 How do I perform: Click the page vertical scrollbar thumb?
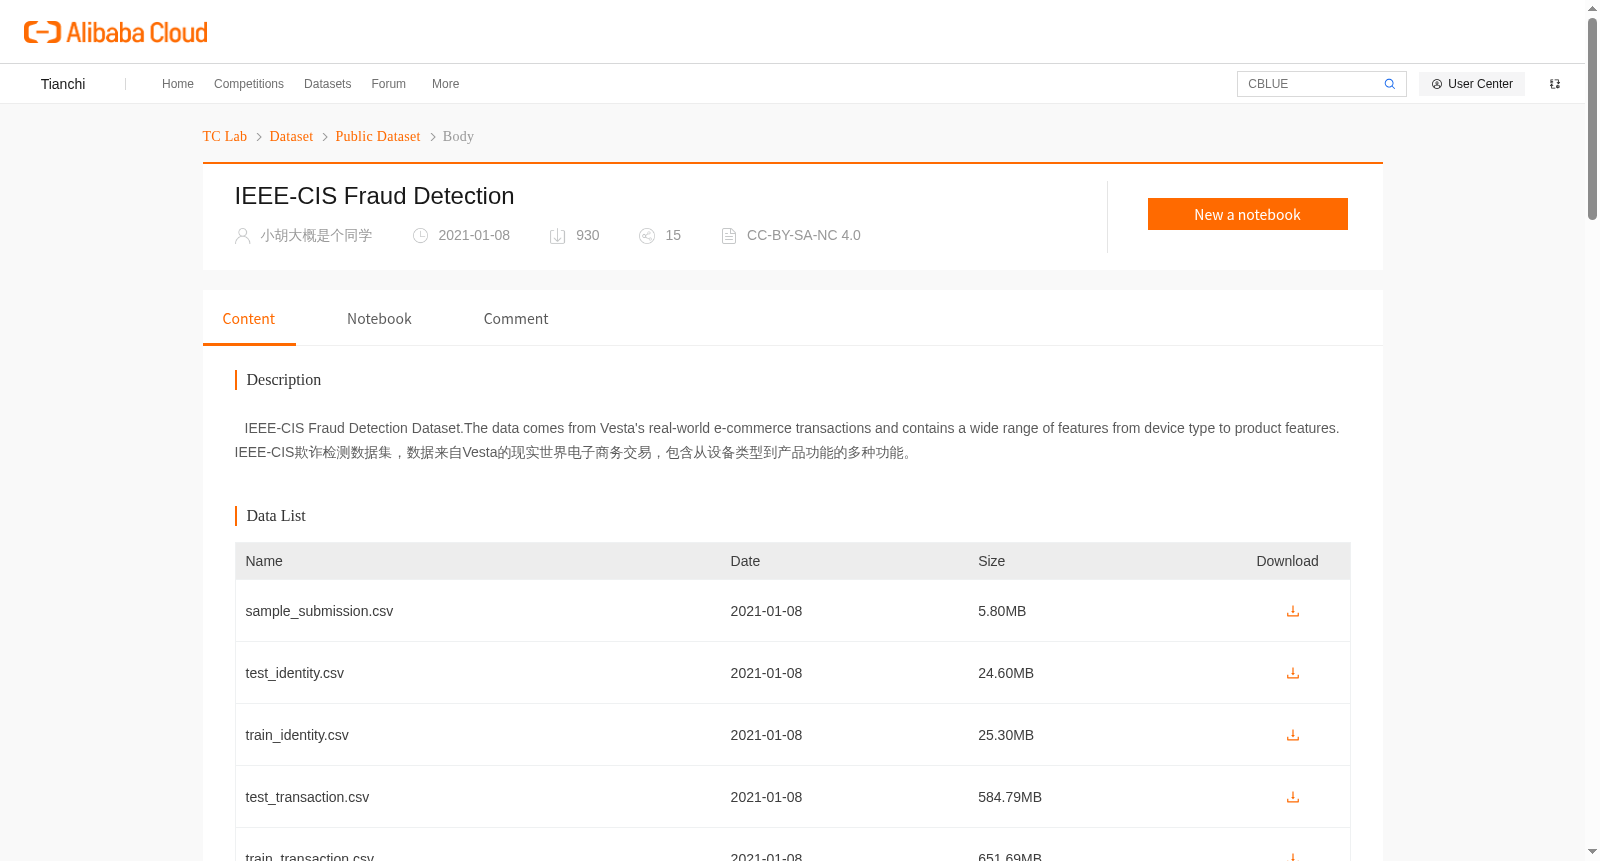(1592, 118)
